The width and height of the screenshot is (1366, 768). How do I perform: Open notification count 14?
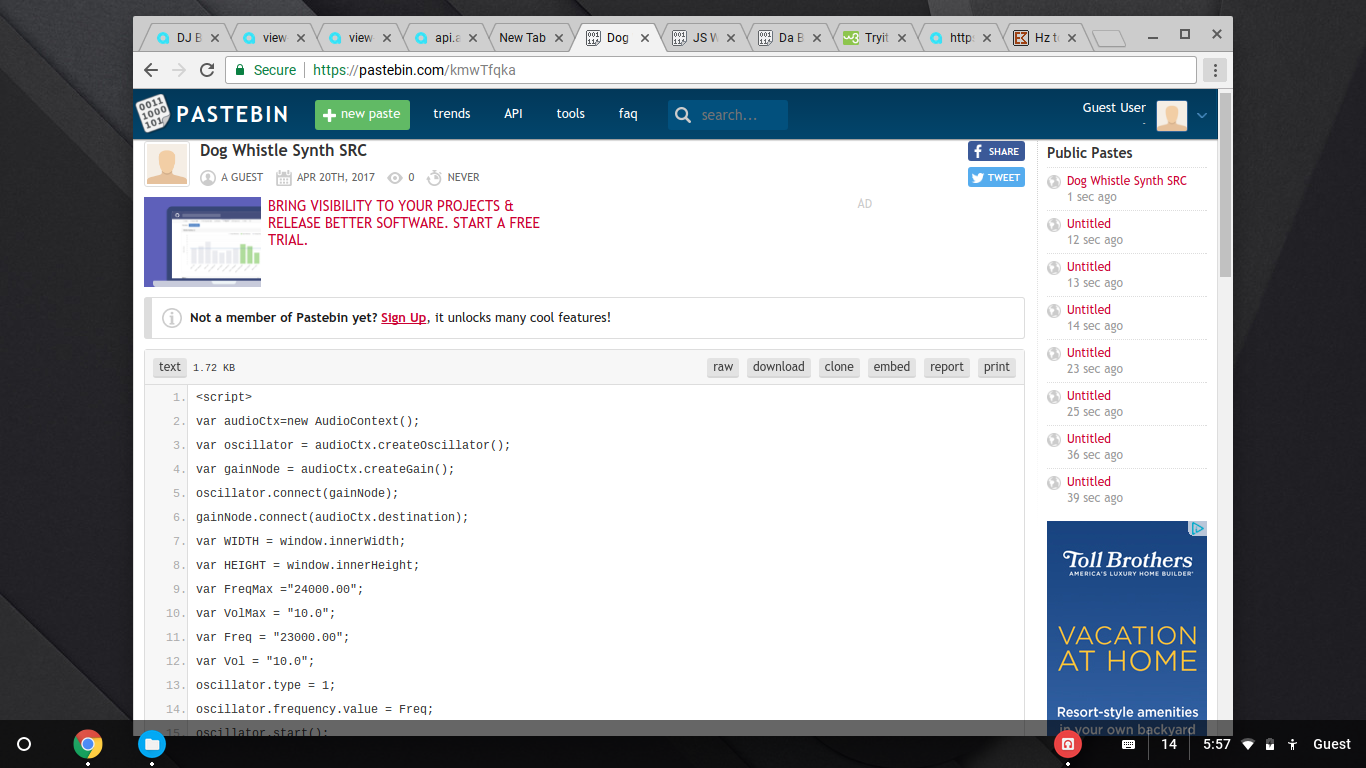[1169, 744]
